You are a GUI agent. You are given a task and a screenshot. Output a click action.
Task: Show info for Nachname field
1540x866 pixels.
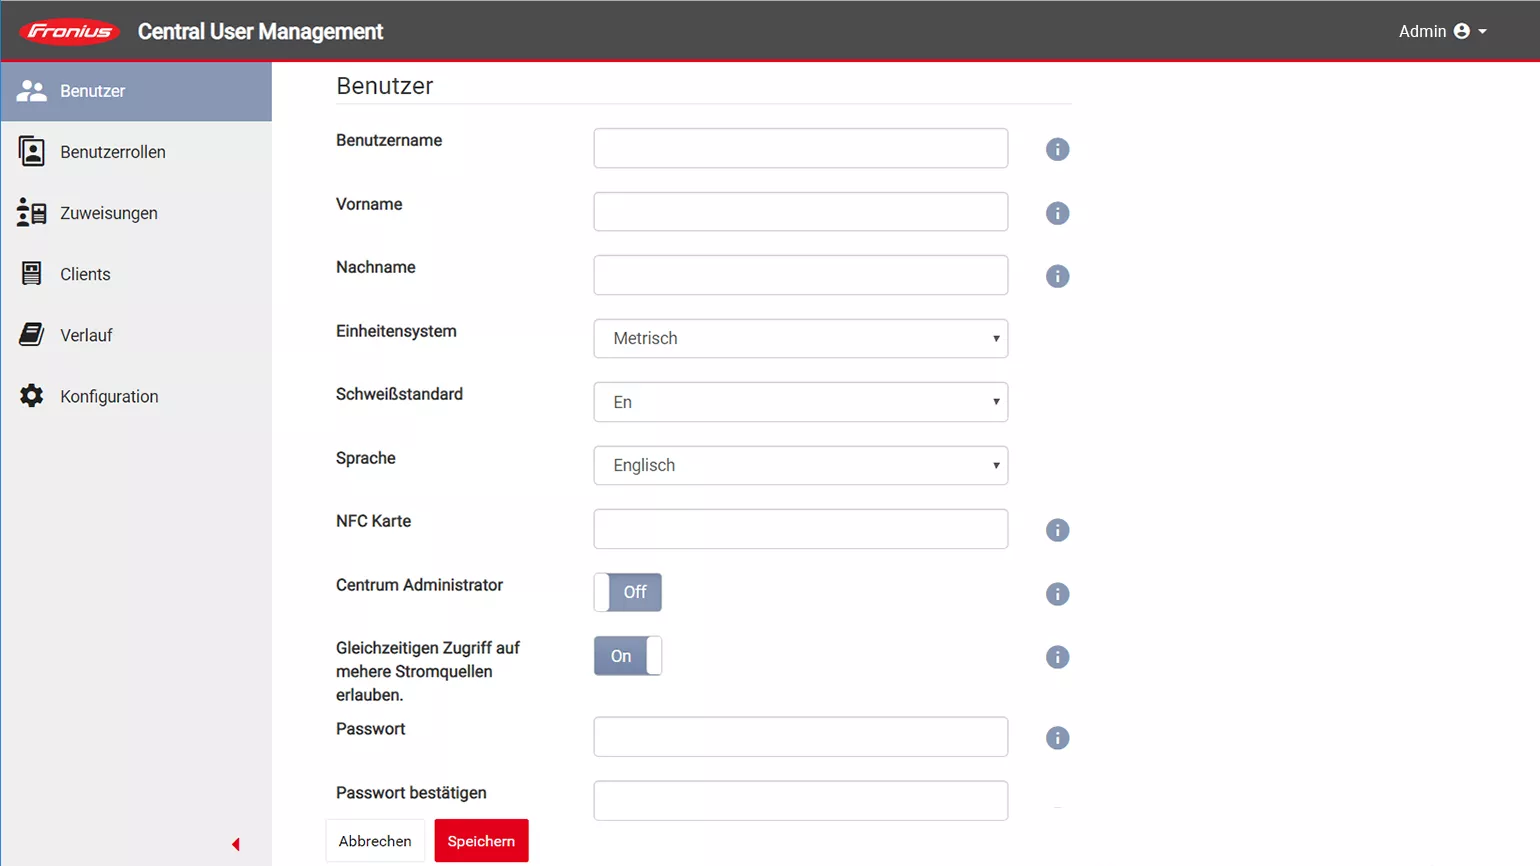1057,276
